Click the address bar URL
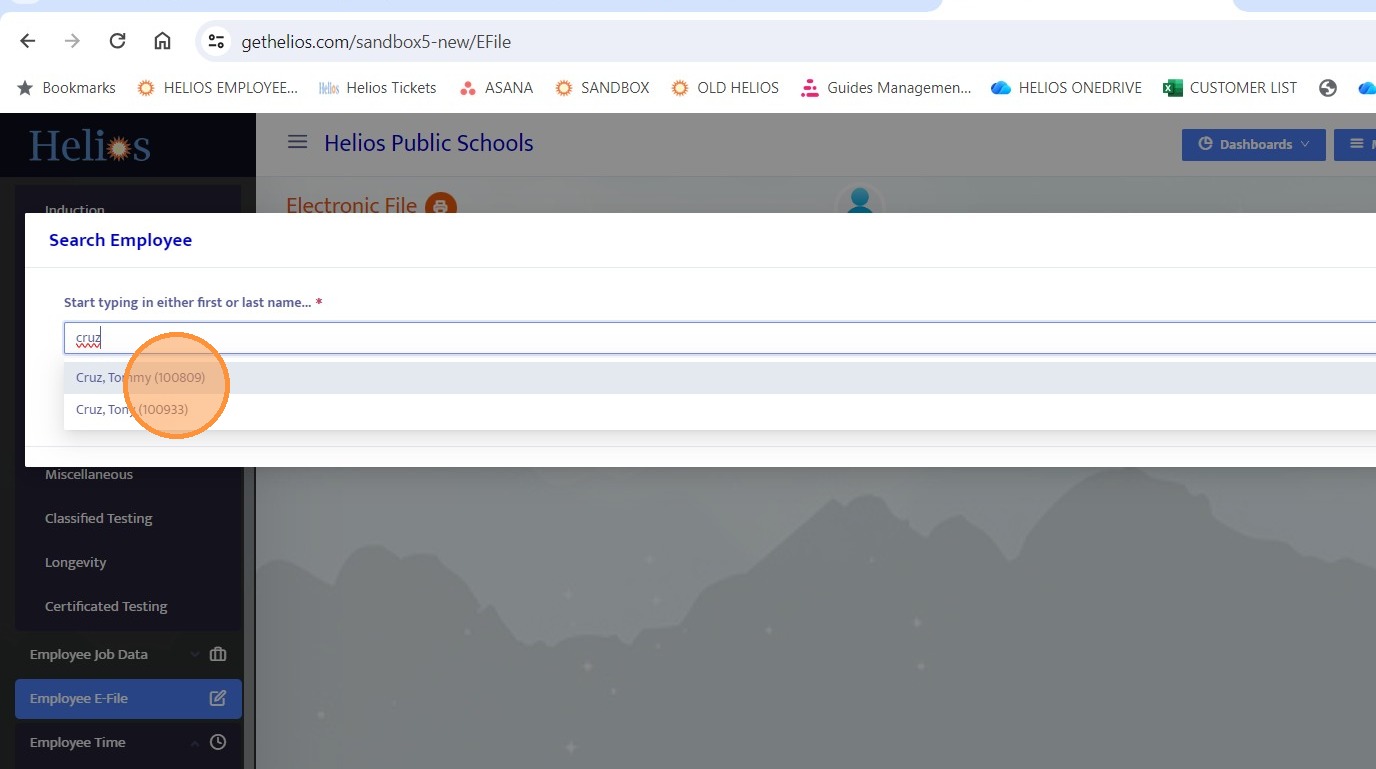This screenshot has height=769, width=1376. point(376,42)
